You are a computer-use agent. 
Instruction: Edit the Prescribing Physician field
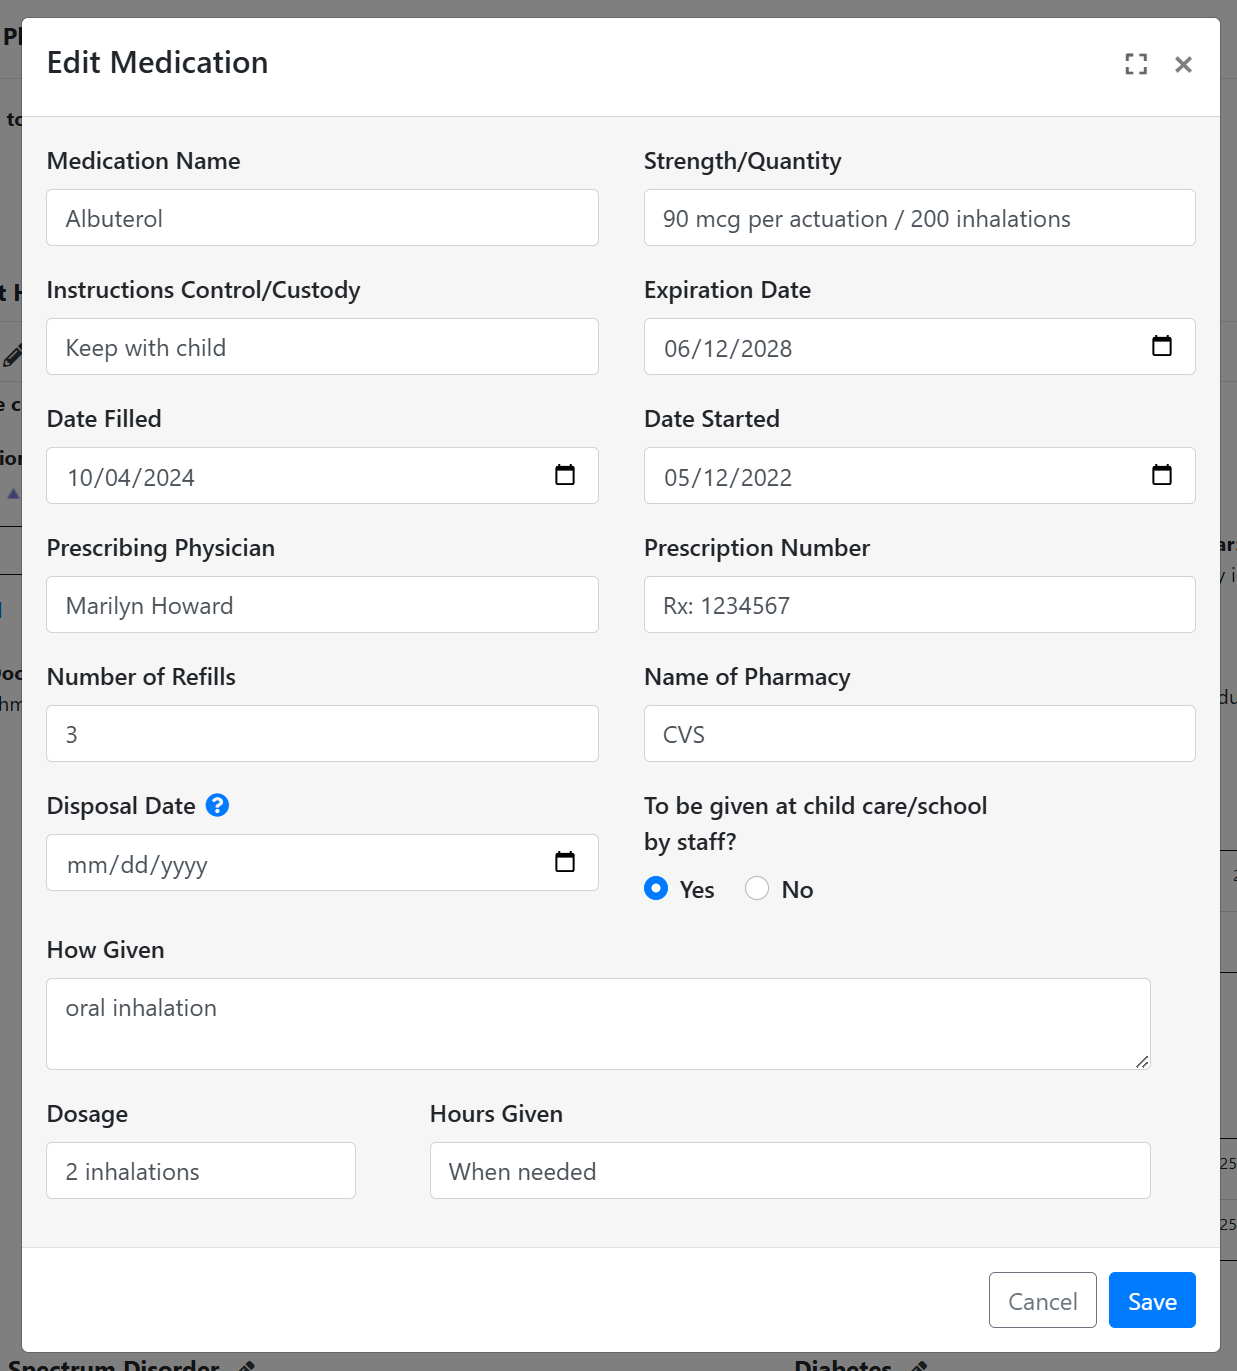coord(322,605)
